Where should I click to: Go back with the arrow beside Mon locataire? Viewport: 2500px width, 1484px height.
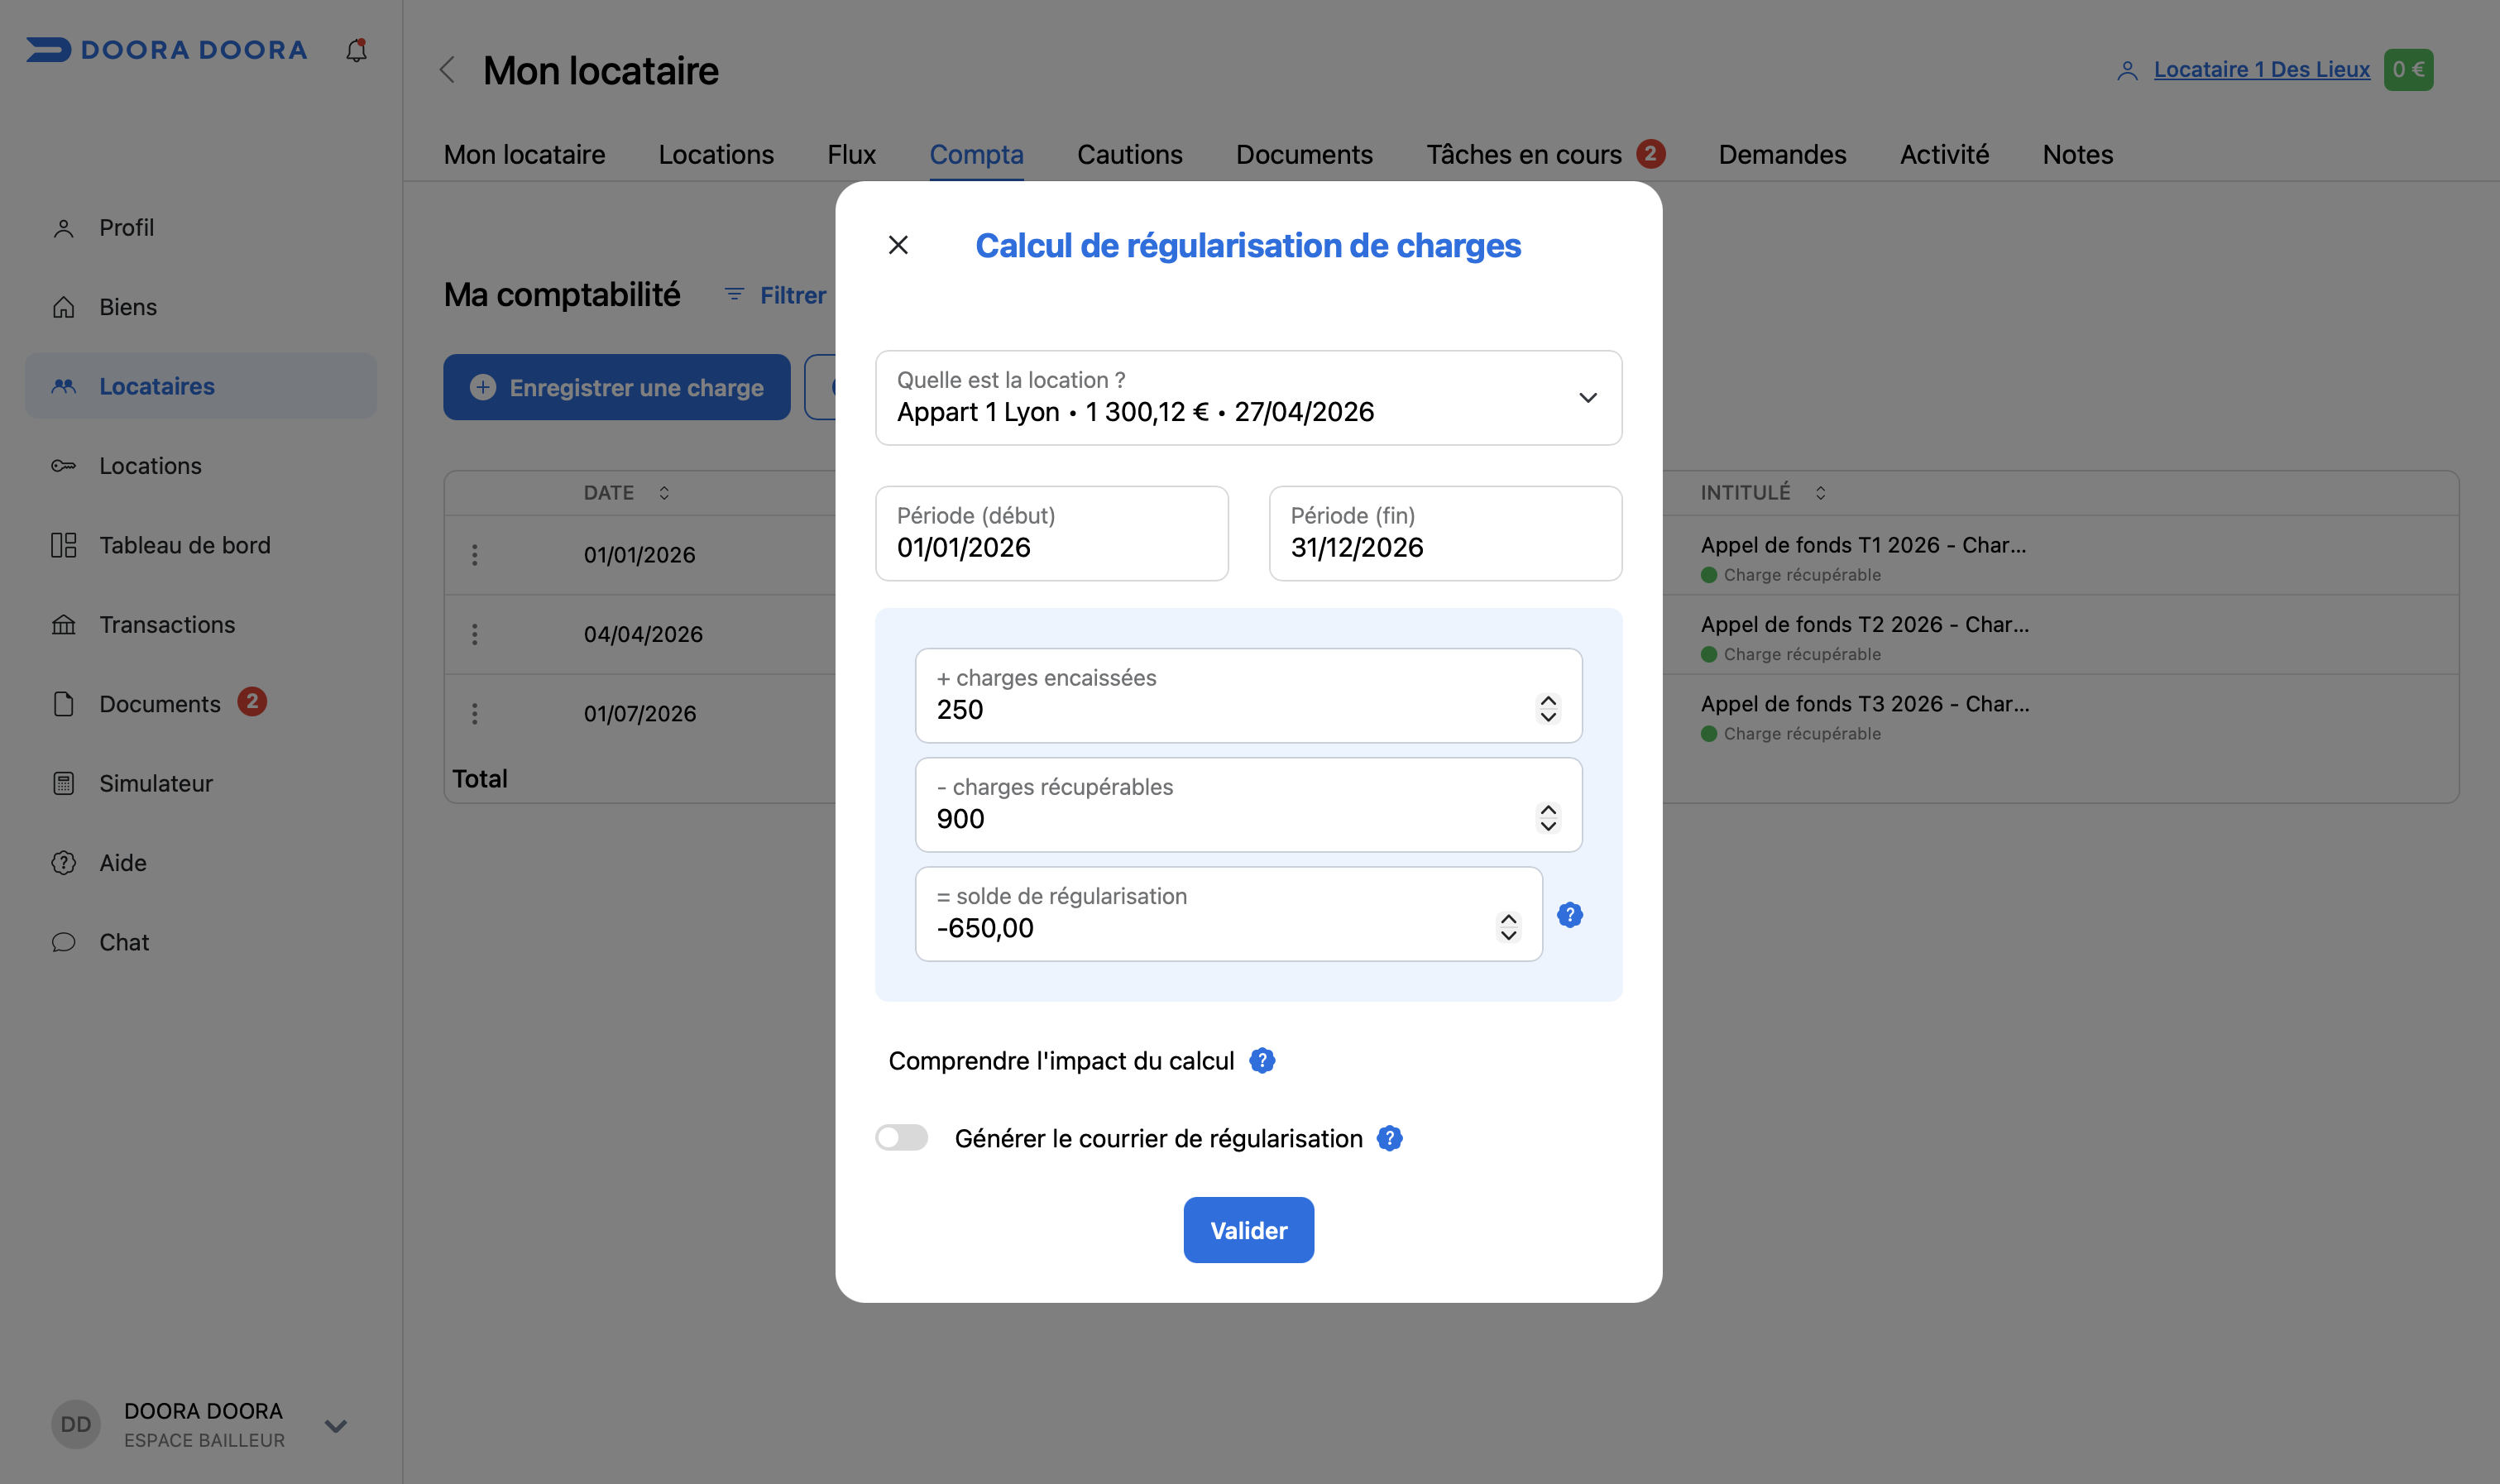tap(448, 70)
